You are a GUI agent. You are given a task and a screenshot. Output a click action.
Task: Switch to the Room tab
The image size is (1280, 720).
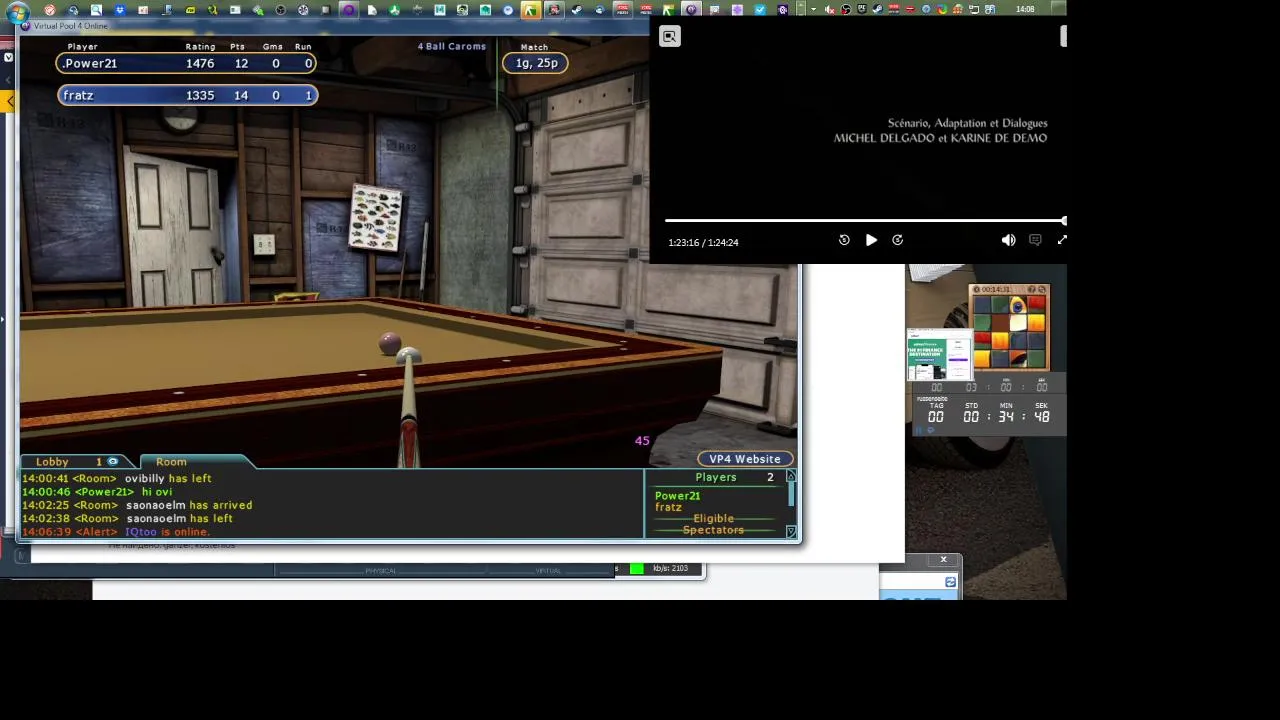[x=171, y=462]
